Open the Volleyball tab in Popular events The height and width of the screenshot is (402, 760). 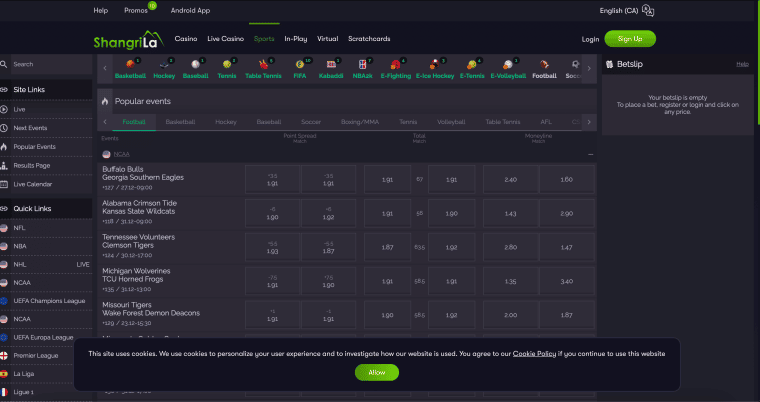point(451,122)
